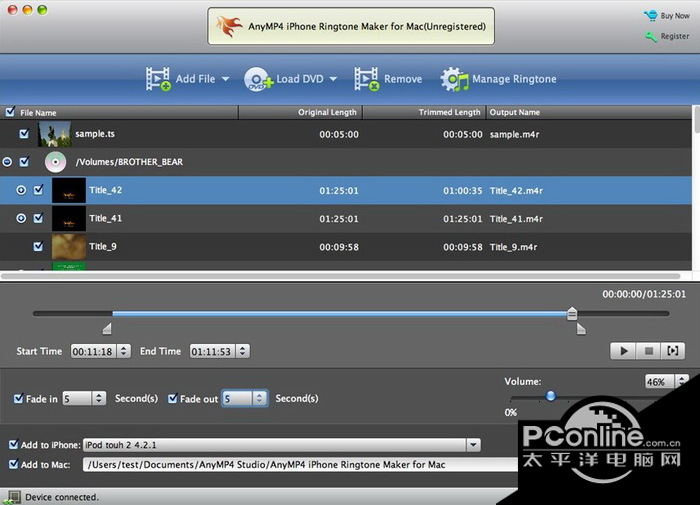
Task: Open the Buy Now link
Action: tap(675, 16)
